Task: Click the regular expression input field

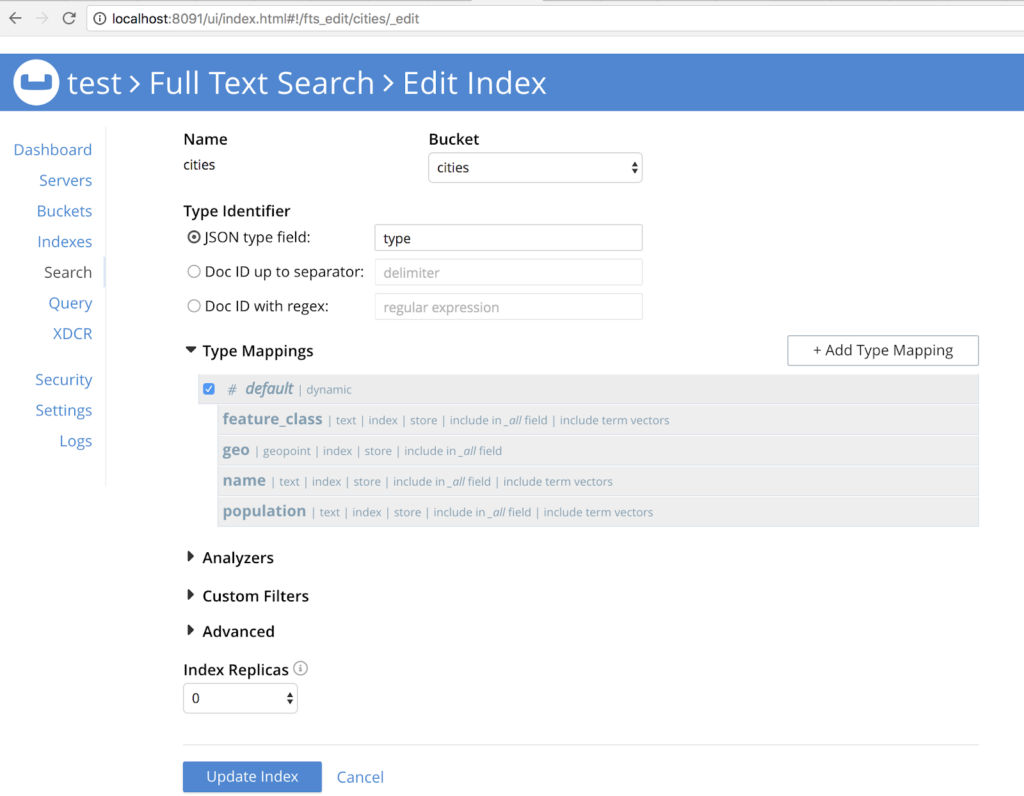Action: click(x=508, y=307)
